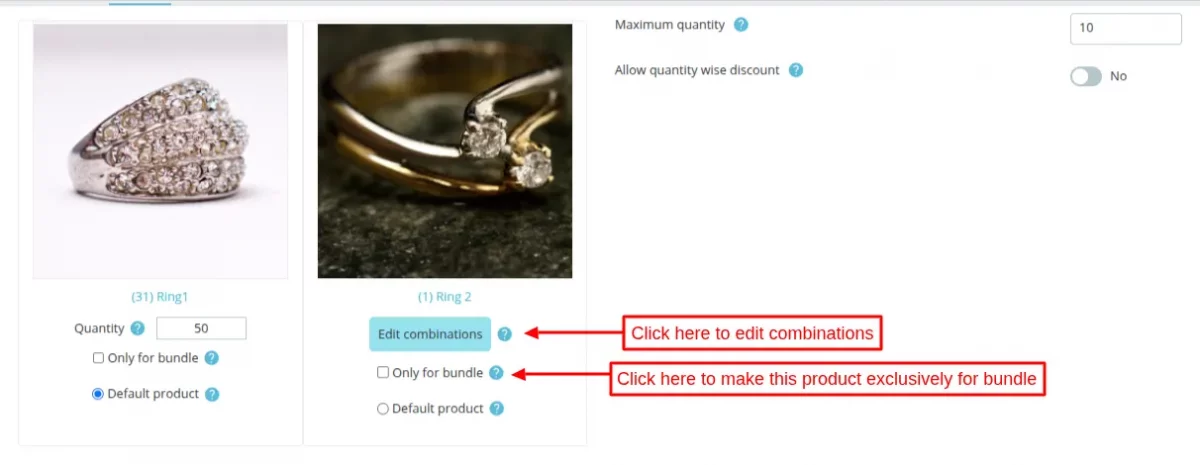This screenshot has width=1200, height=465.
Task: Enable the quantity wise discount toggle
Action: tap(1086, 76)
